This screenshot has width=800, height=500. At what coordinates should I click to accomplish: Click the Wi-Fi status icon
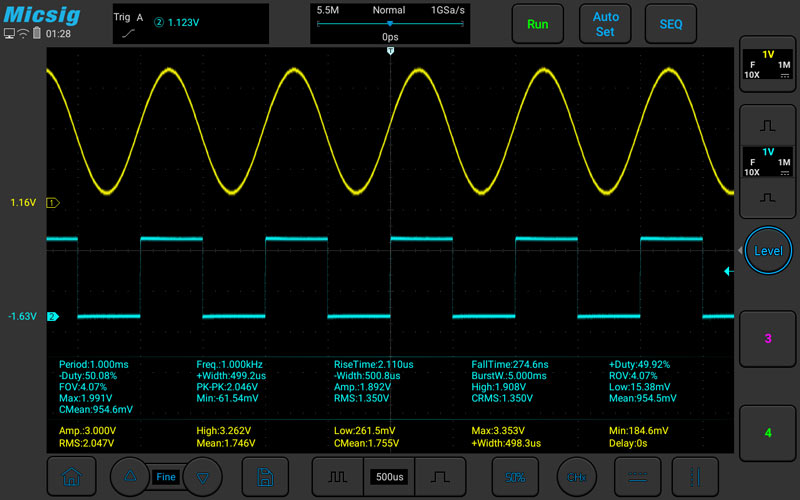pos(23,34)
